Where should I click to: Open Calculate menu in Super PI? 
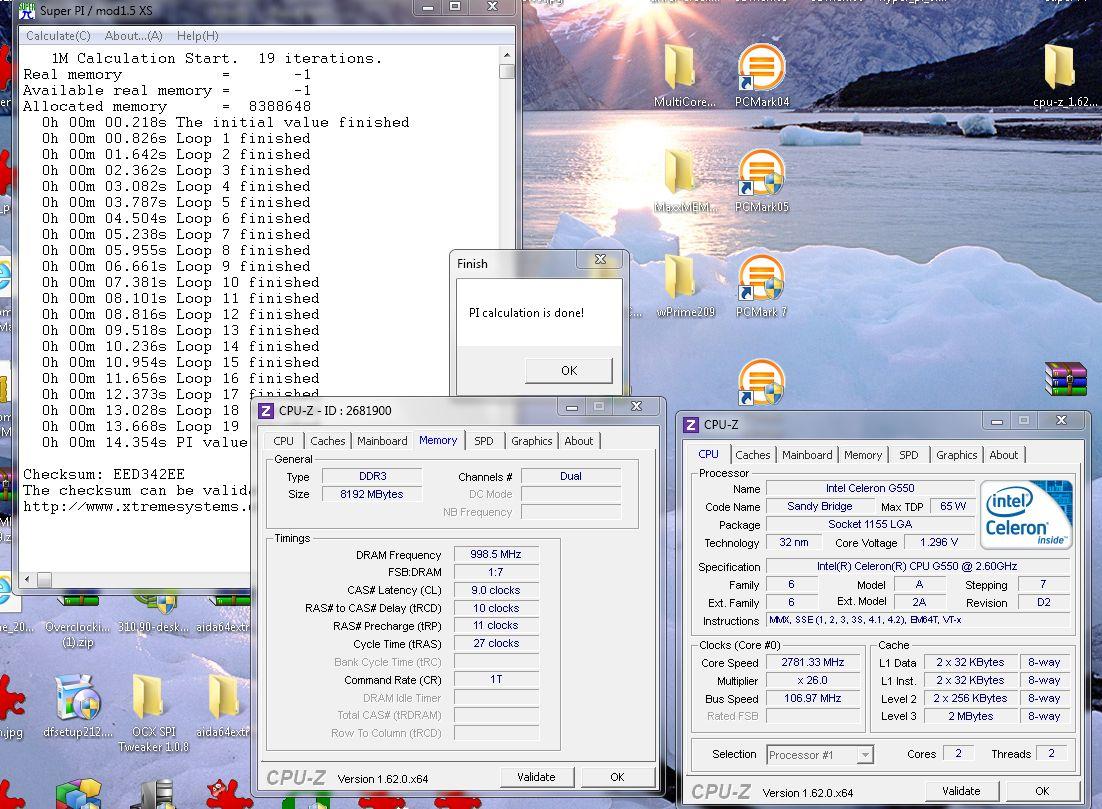tap(58, 36)
